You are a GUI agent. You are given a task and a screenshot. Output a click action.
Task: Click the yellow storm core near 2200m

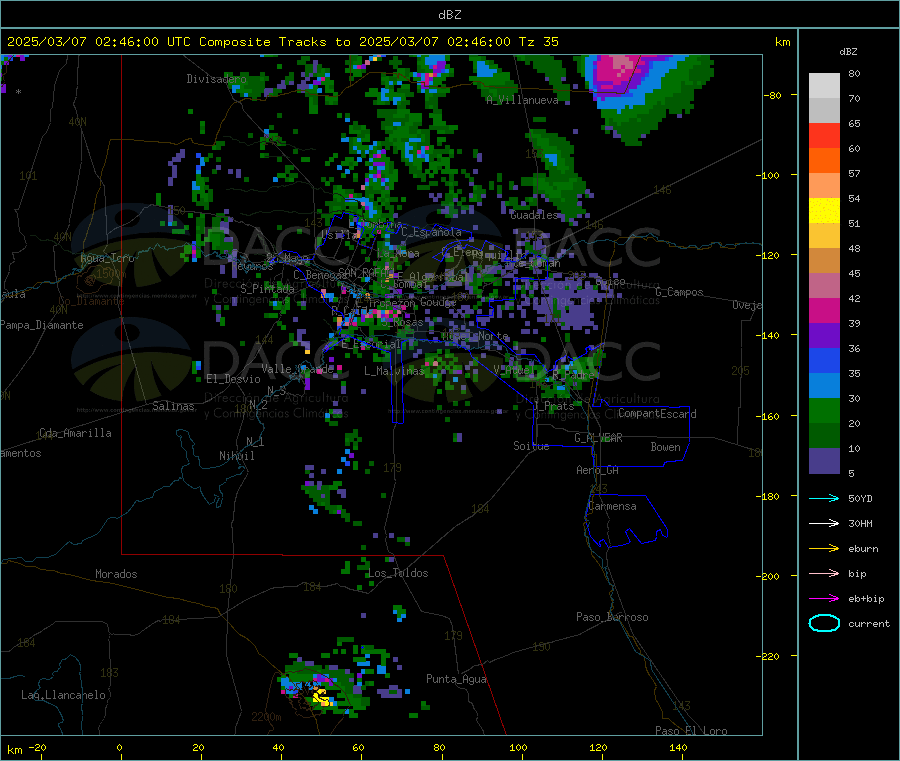320,697
